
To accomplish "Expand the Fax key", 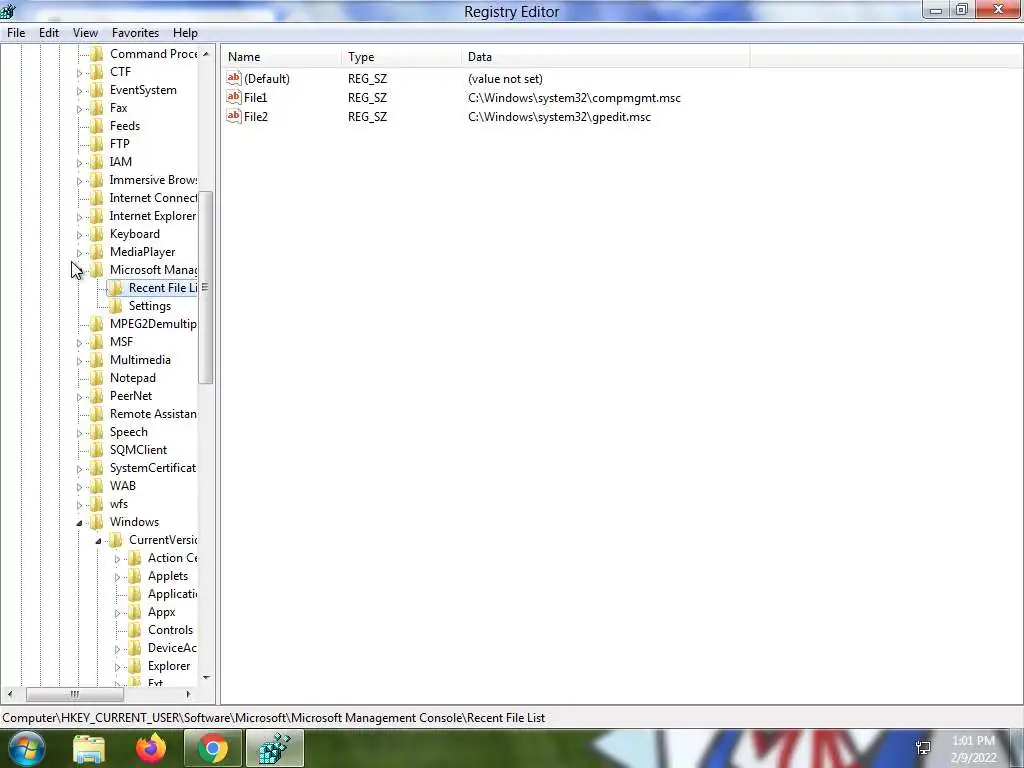I will [79, 108].
